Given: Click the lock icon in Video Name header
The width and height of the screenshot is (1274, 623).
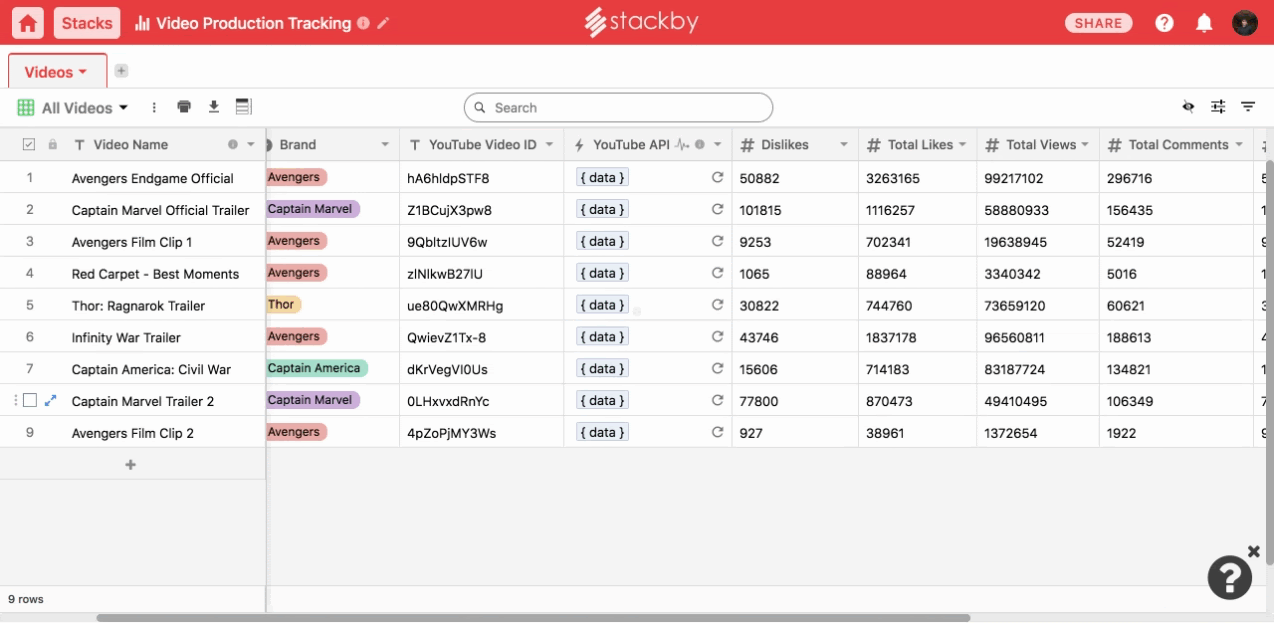Looking at the screenshot, I should (53, 145).
